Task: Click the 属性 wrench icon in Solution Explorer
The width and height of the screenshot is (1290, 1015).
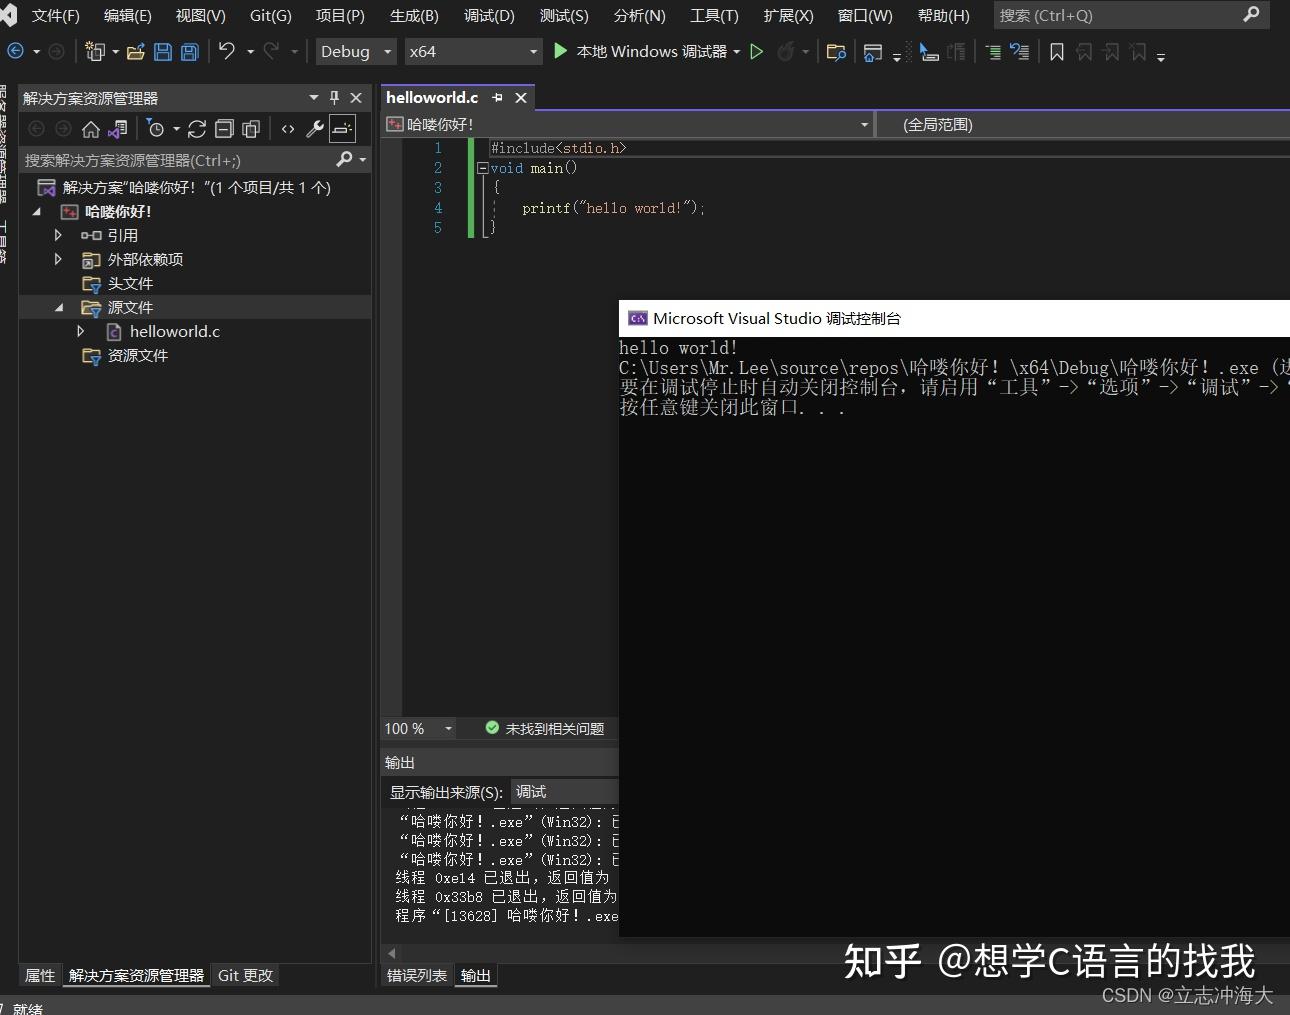Action: [x=316, y=129]
